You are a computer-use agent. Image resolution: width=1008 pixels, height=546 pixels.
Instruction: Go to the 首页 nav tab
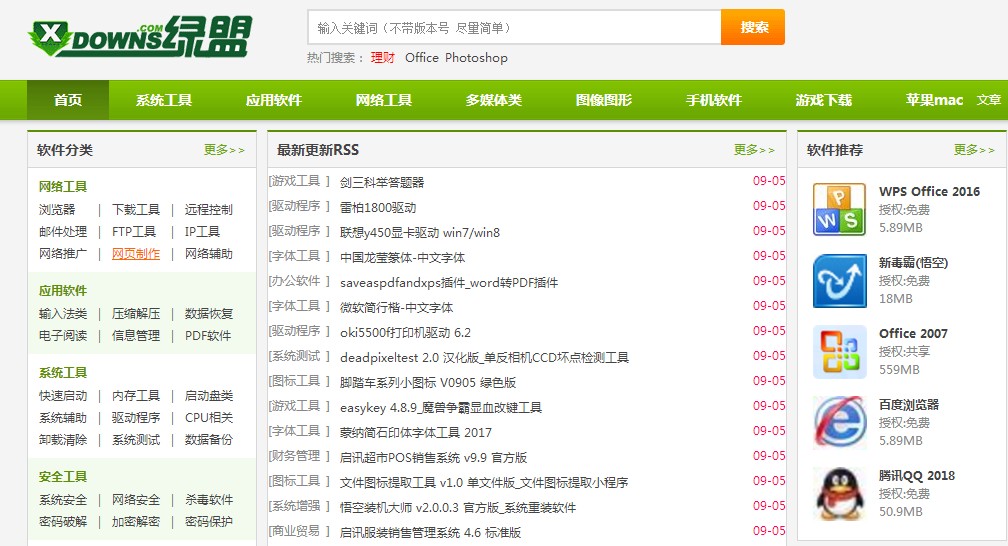pyautogui.click(x=68, y=100)
